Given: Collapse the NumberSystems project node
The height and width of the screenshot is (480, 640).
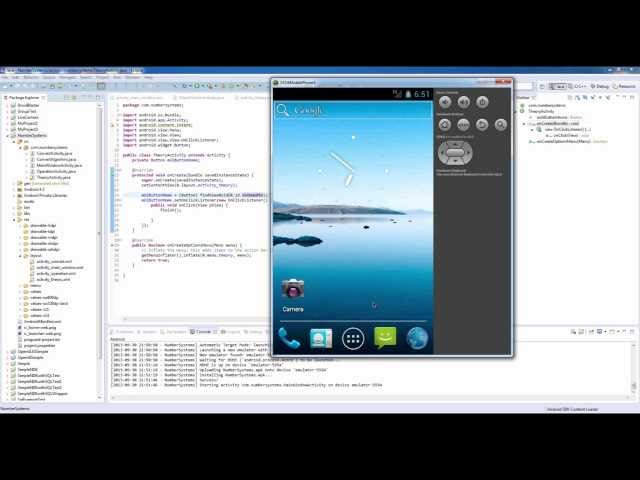Looking at the screenshot, I should tap(8, 136).
